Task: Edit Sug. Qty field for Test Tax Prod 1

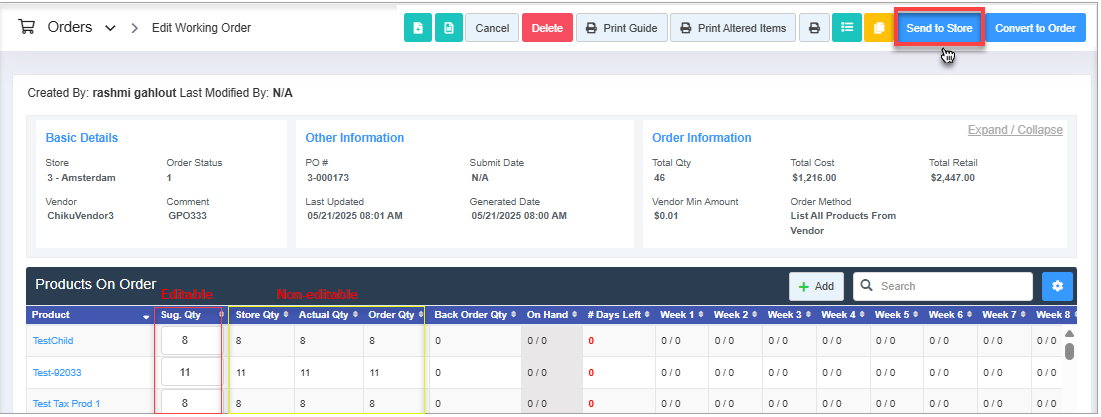Action: 191,403
